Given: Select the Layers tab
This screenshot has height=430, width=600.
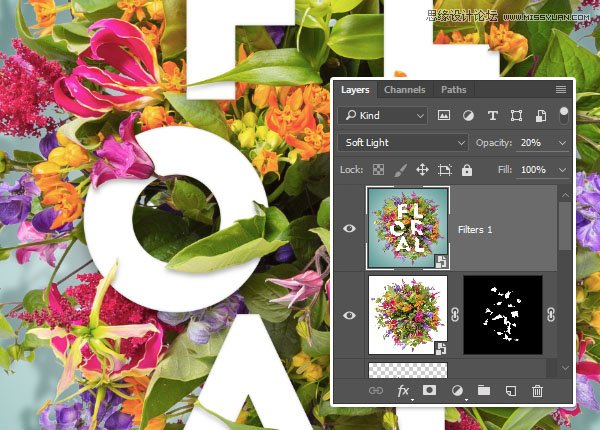Looking at the screenshot, I should (x=355, y=90).
